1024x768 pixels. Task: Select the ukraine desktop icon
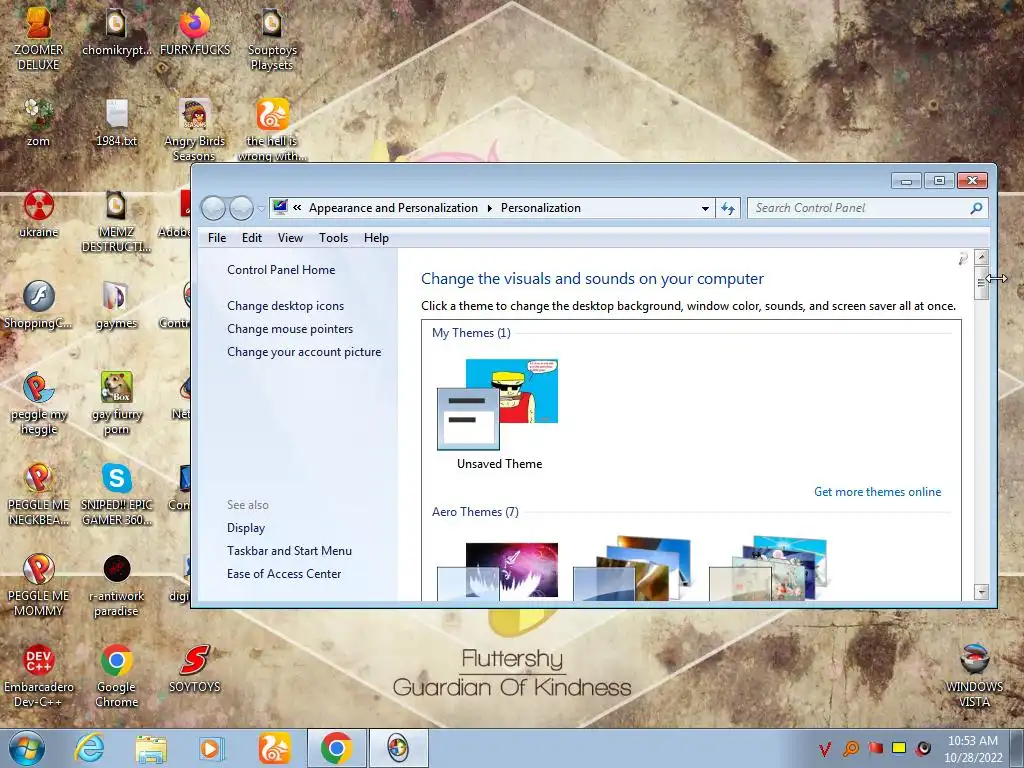[38, 214]
